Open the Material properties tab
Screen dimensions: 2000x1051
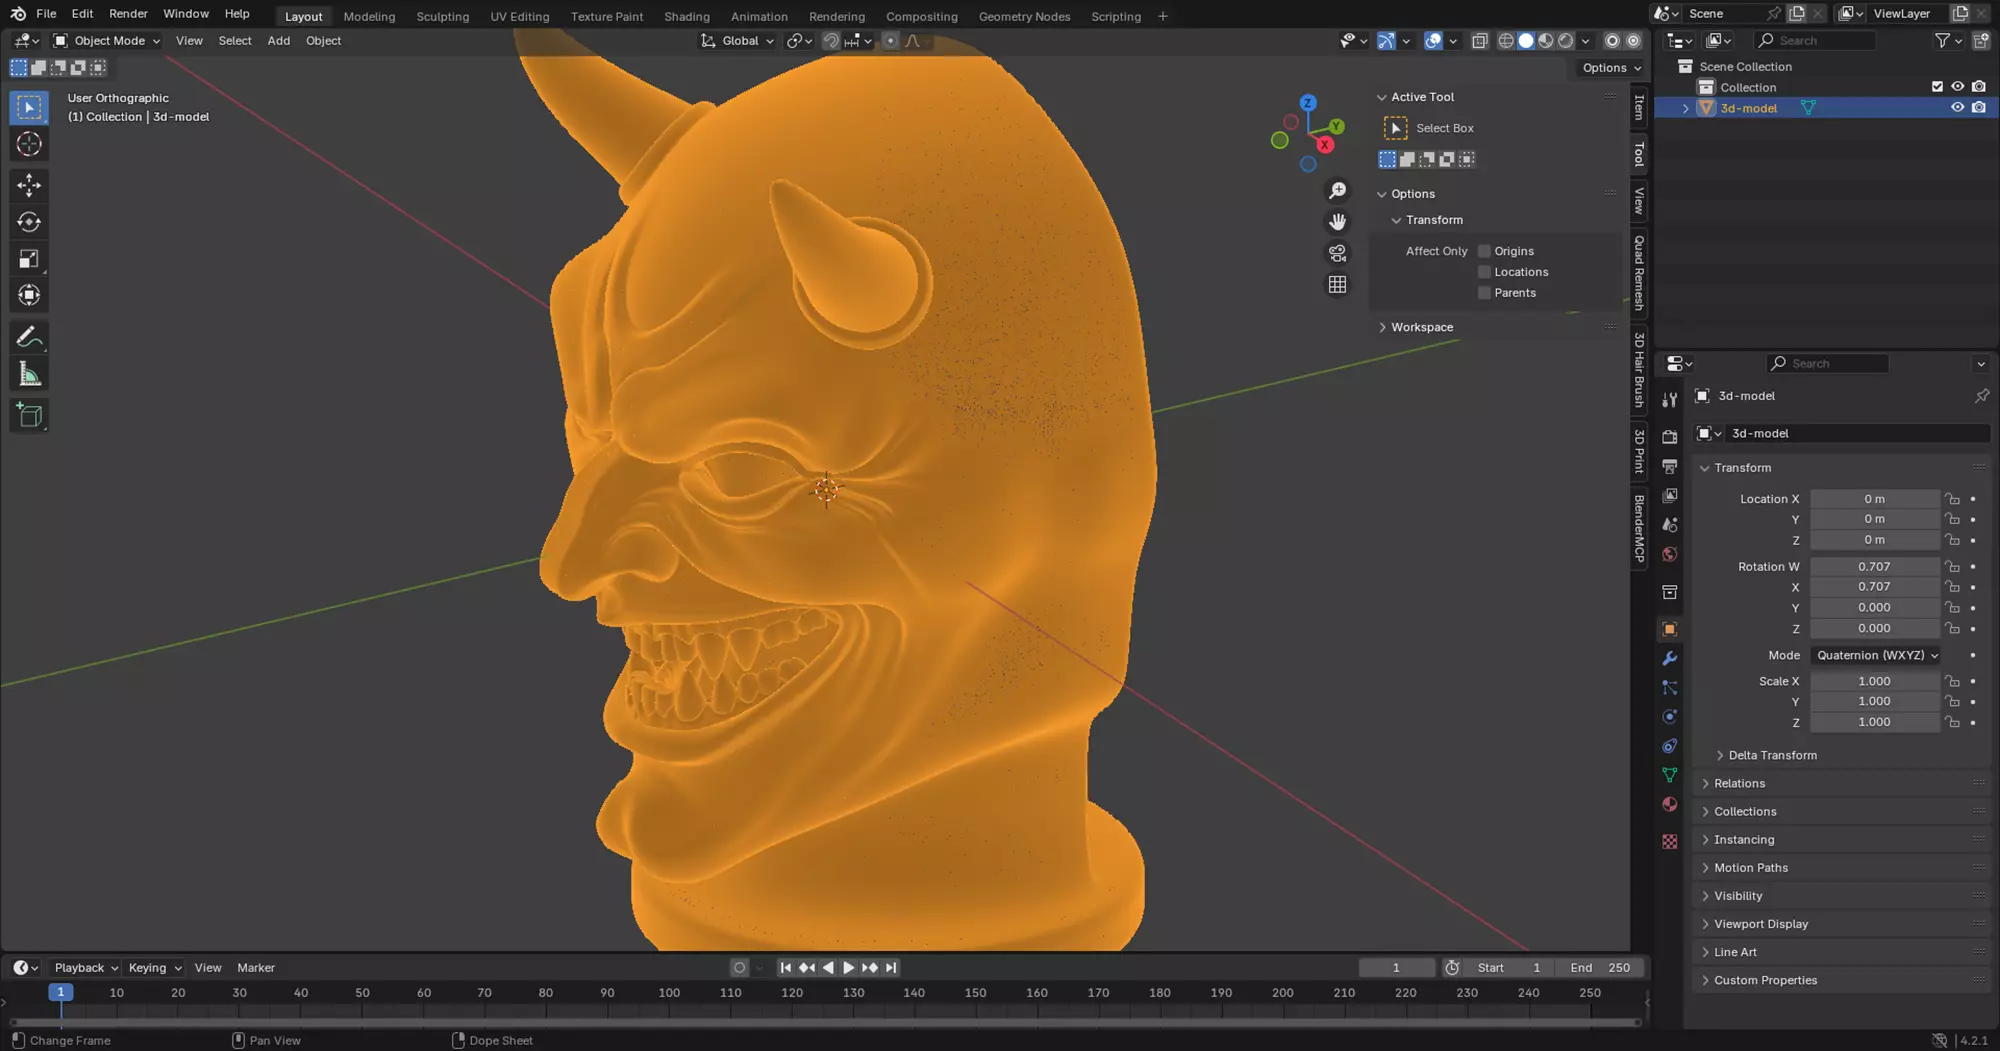(1669, 804)
